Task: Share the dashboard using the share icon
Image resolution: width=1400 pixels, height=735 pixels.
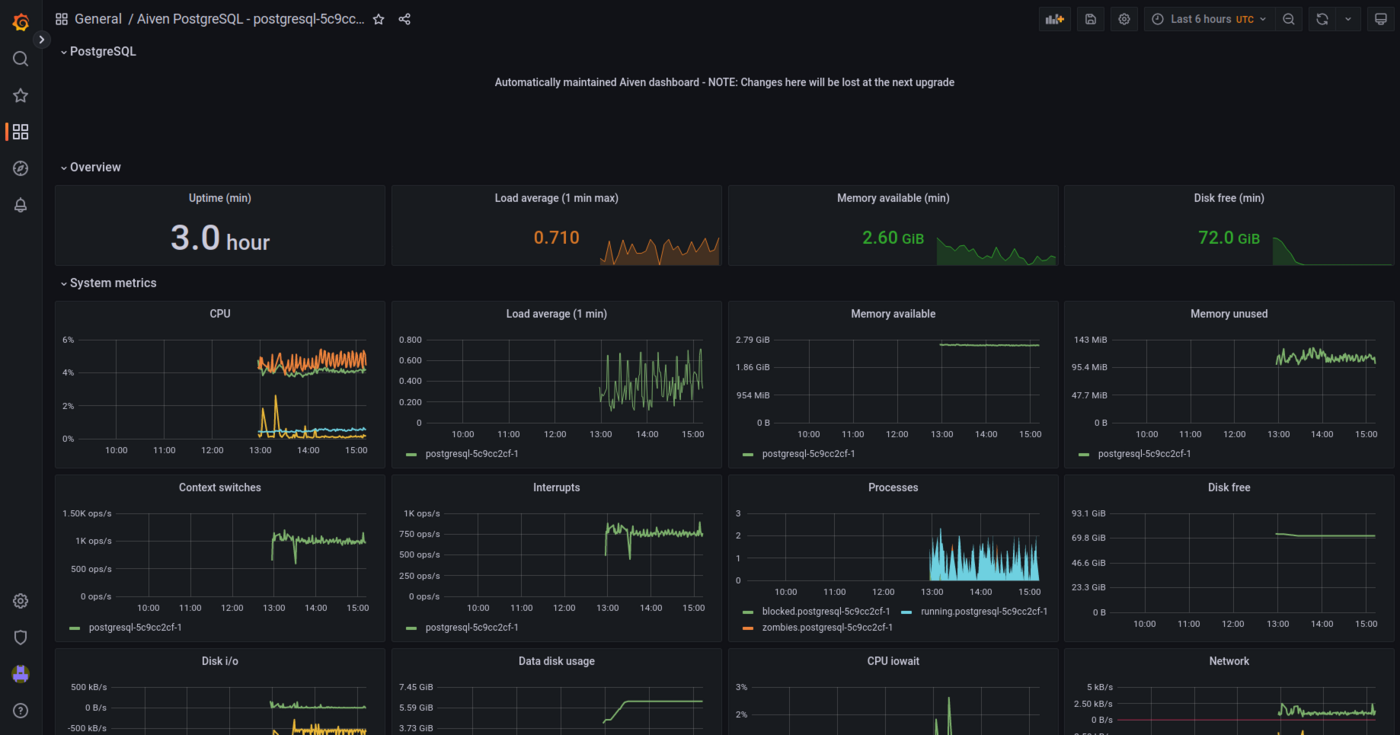Action: [x=404, y=18]
